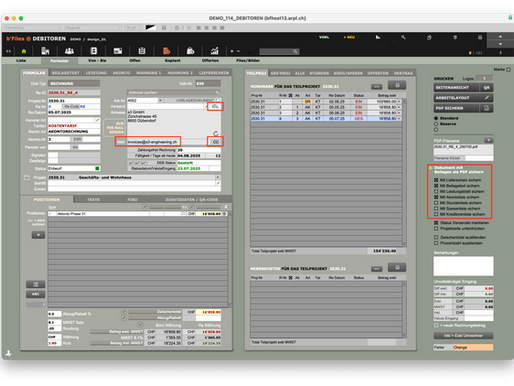Select the Reserve radio button
The width and height of the screenshot is (514, 386).
click(436, 124)
